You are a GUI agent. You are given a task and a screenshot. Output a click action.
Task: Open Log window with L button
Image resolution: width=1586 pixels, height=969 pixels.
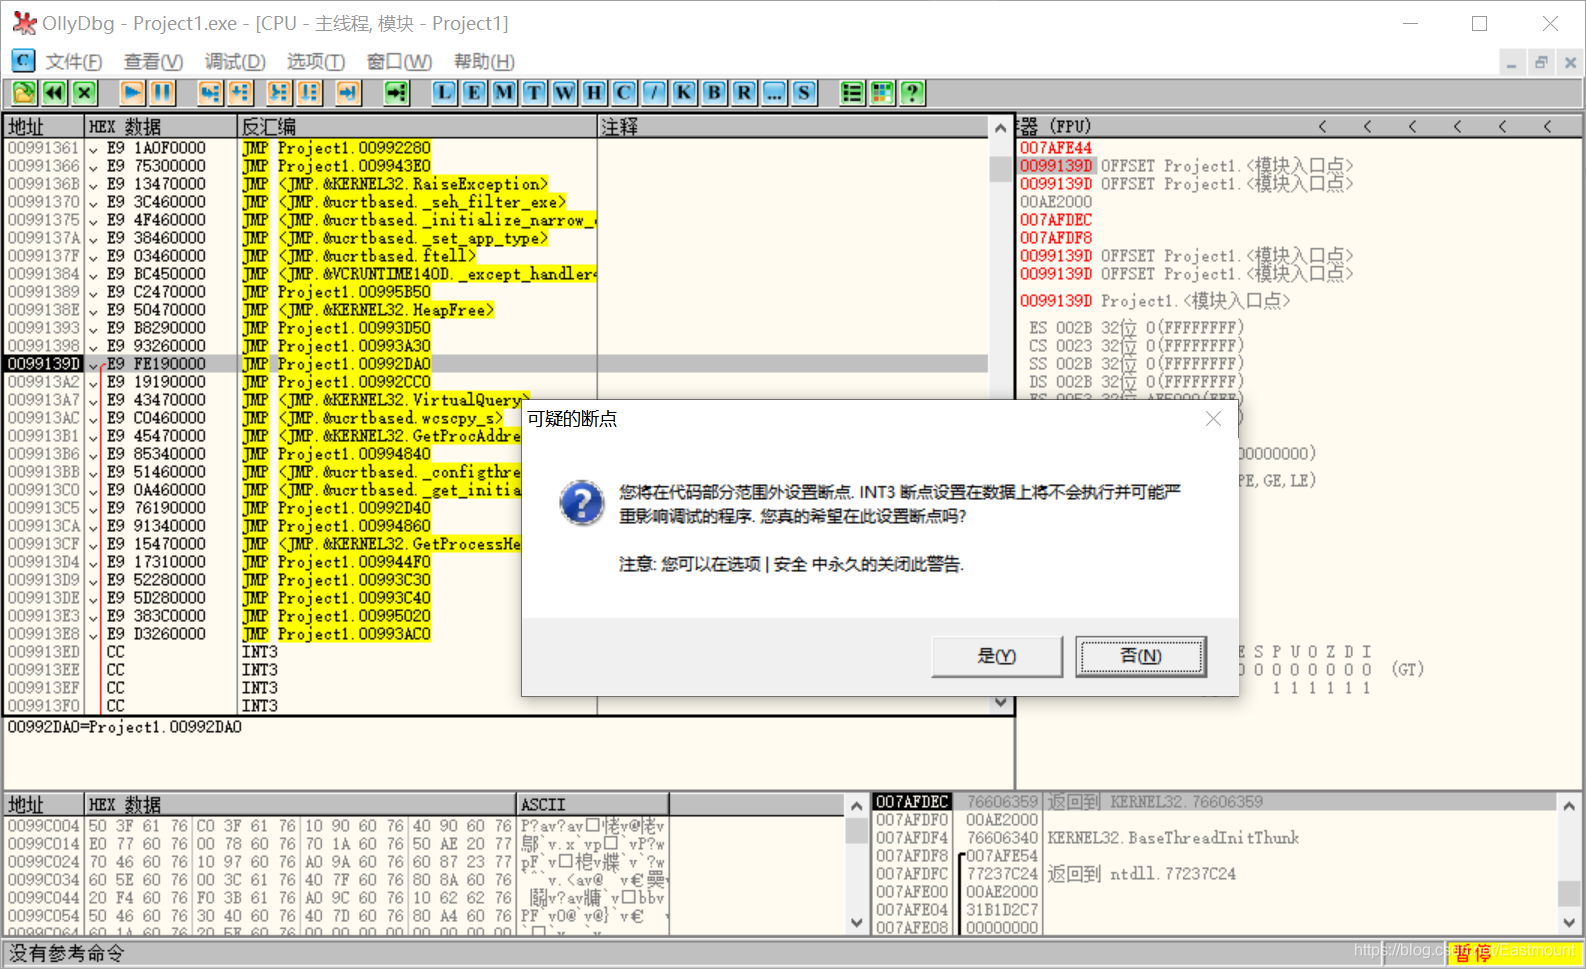pyautogui.click(x=444, y=93)
